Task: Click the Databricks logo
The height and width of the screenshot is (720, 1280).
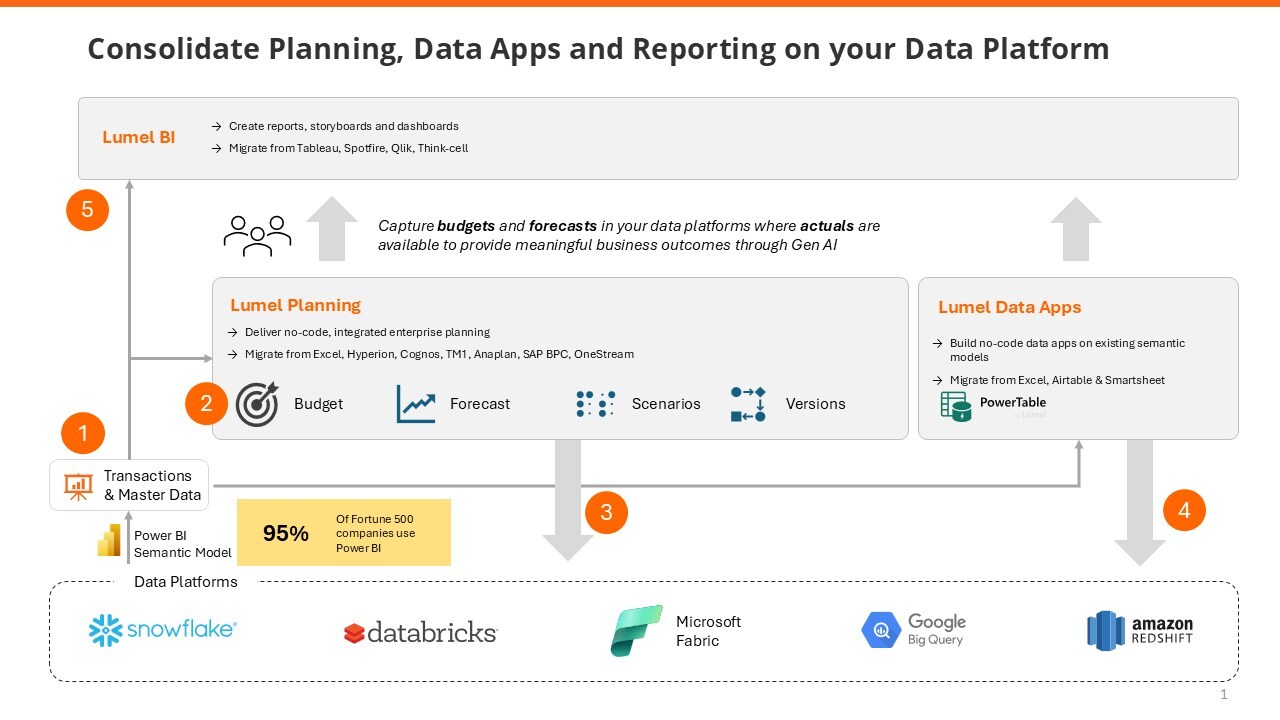Action: [420, 632]
